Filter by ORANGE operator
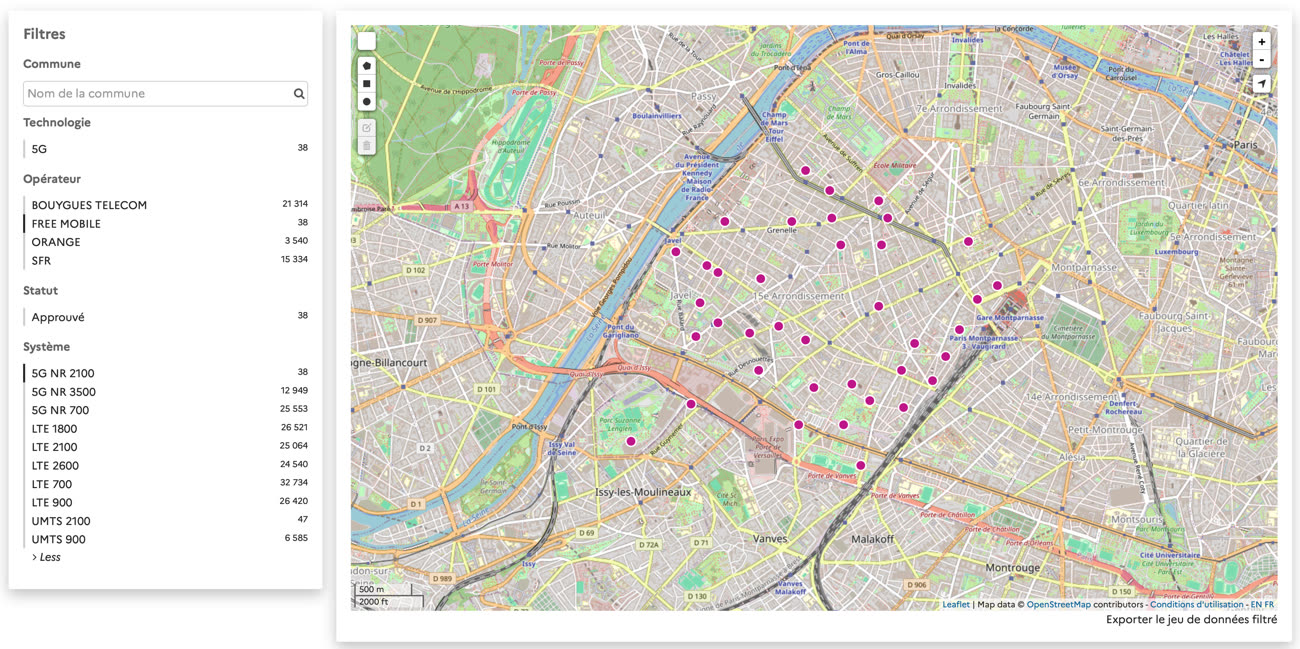This screenshot has width=1300, height=649. (x=56, y=242)
